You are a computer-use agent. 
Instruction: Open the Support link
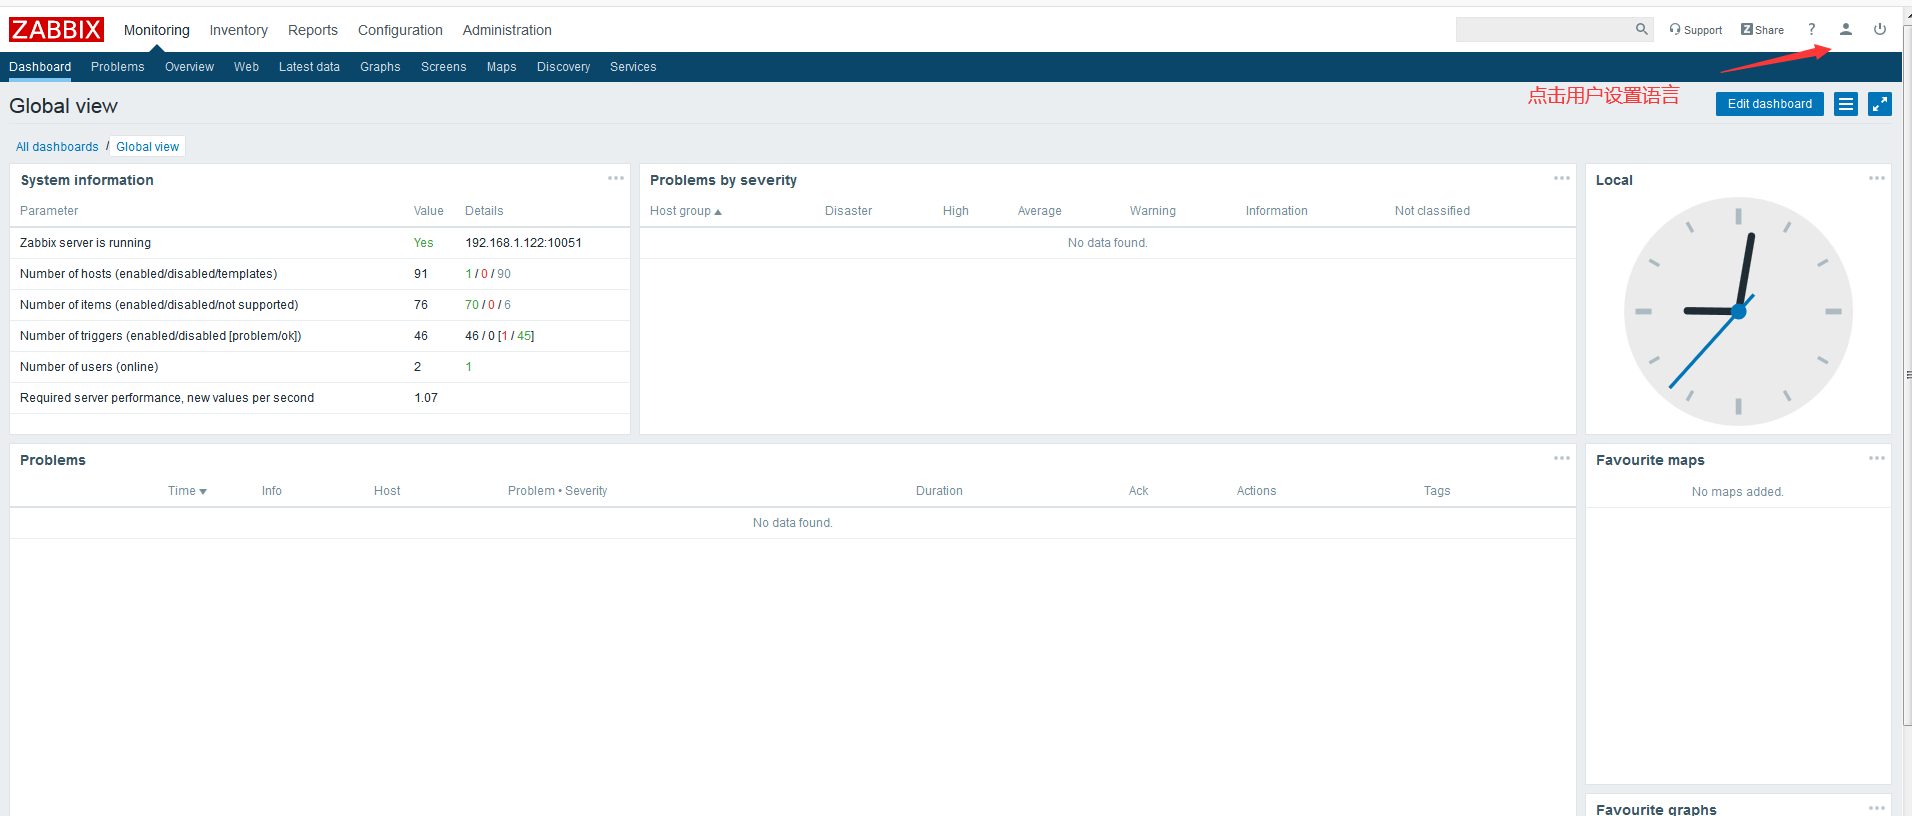pos(1696,30)
